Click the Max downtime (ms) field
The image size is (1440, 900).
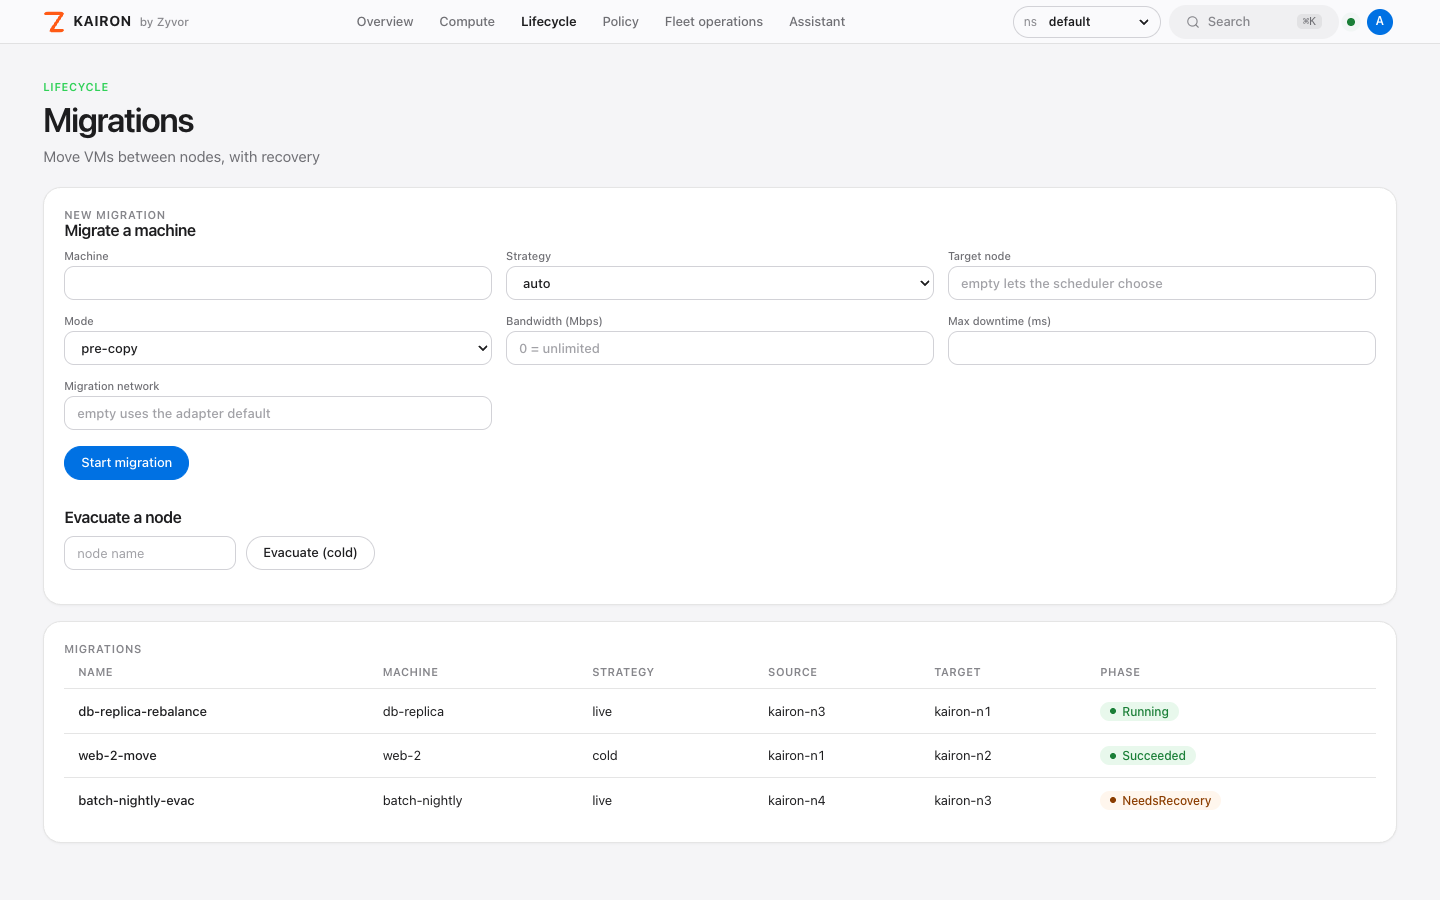point(1162,348)
